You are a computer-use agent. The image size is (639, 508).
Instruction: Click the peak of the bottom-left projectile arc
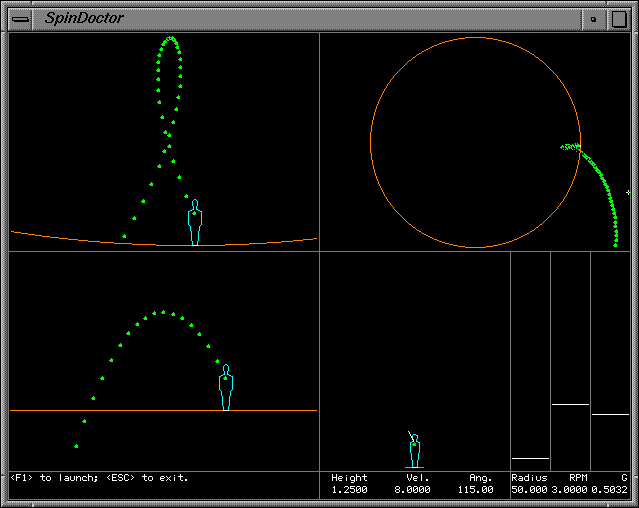click(163, 312)
